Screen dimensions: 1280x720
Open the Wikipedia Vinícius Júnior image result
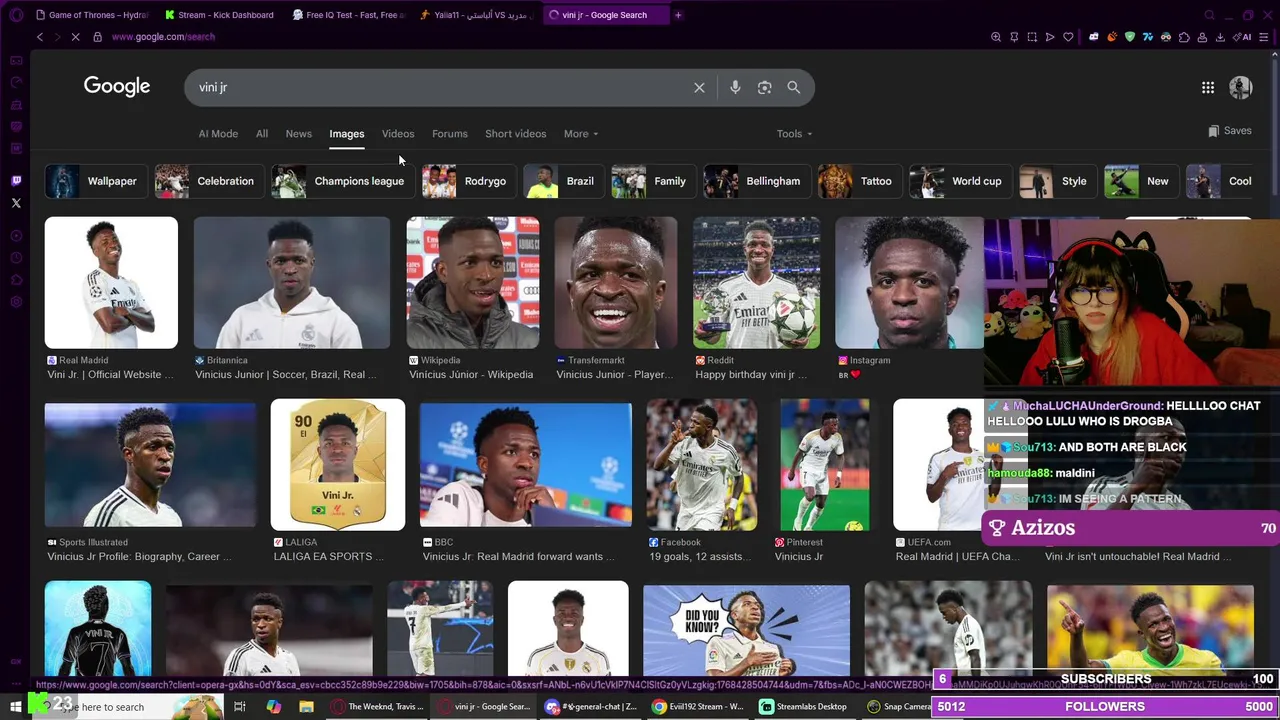click(x=473, y=283)
